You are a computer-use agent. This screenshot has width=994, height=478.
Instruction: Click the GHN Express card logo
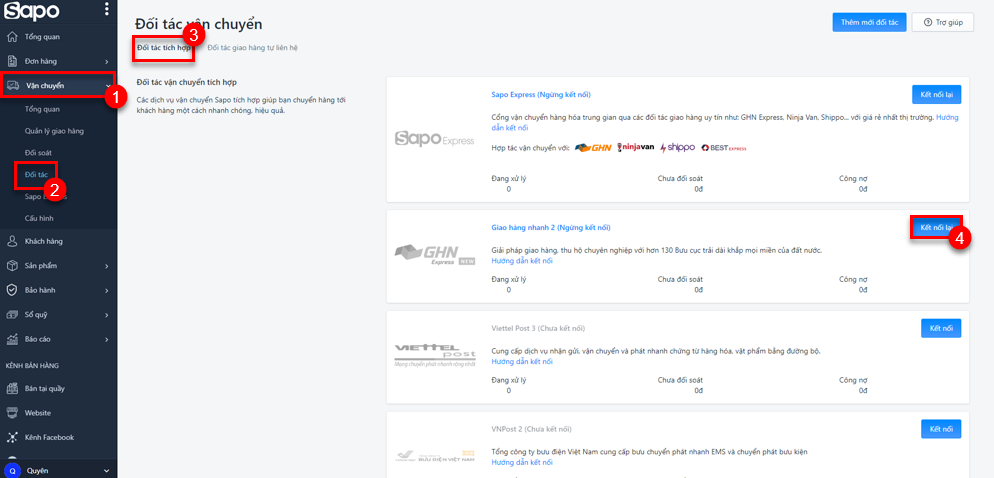[434, 254]
